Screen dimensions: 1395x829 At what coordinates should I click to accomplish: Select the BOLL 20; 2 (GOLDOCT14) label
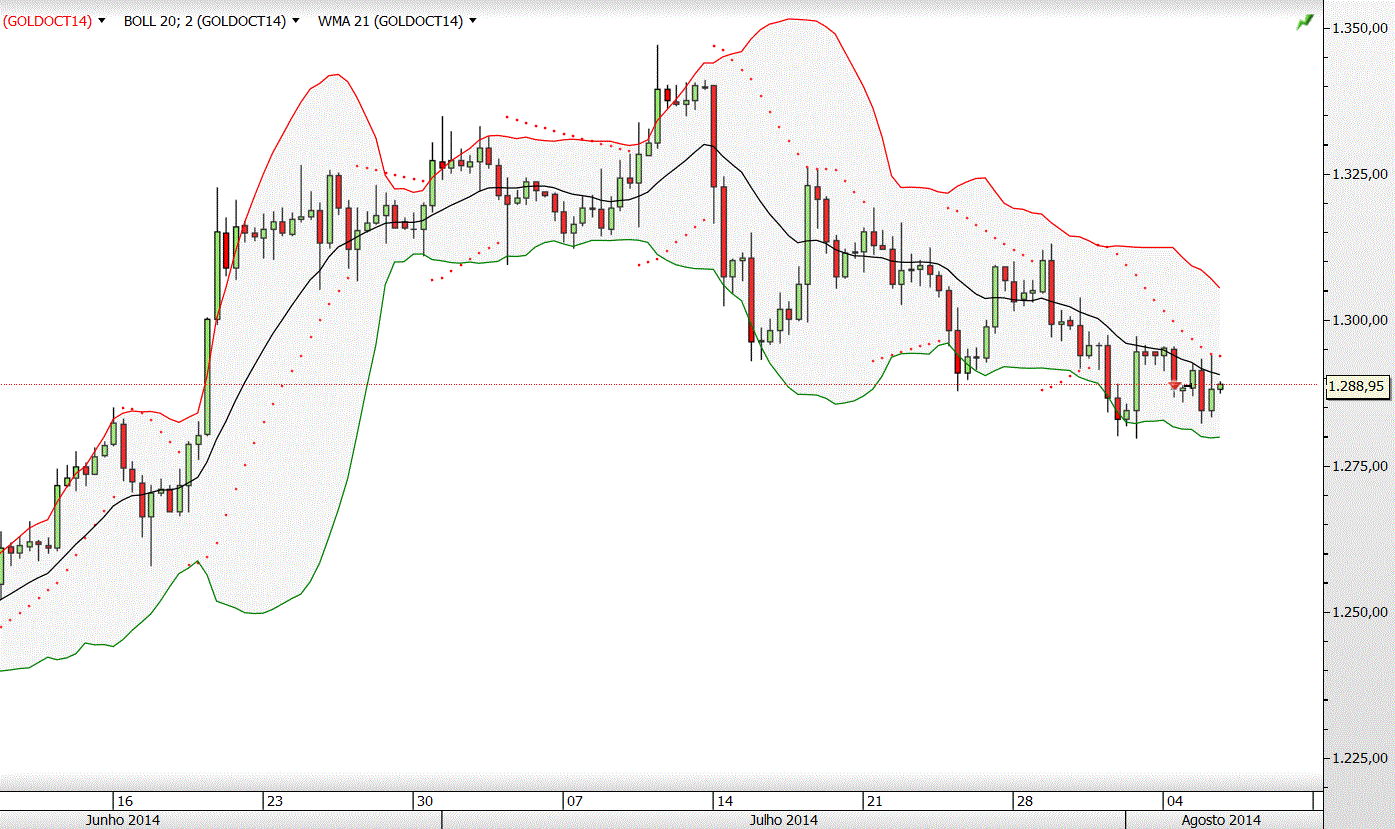(x=205, y=21)
